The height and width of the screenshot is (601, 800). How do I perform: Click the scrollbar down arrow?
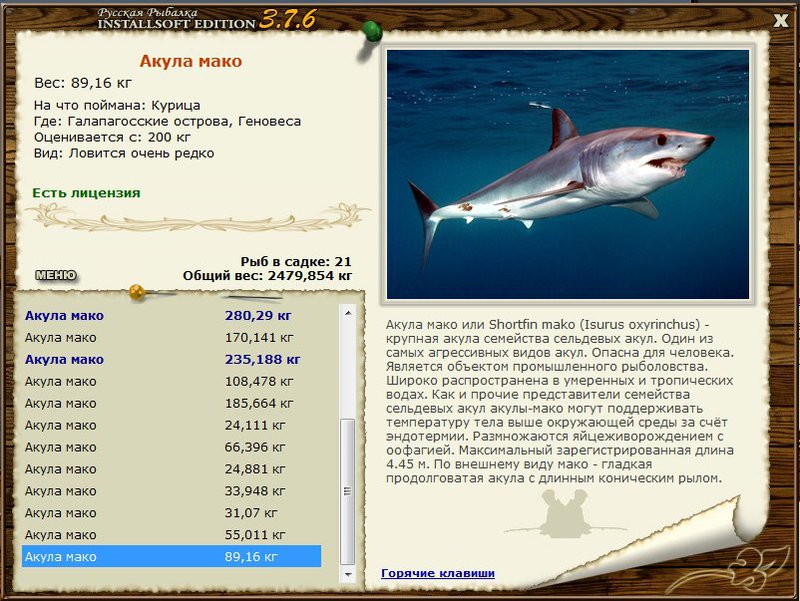348,574
